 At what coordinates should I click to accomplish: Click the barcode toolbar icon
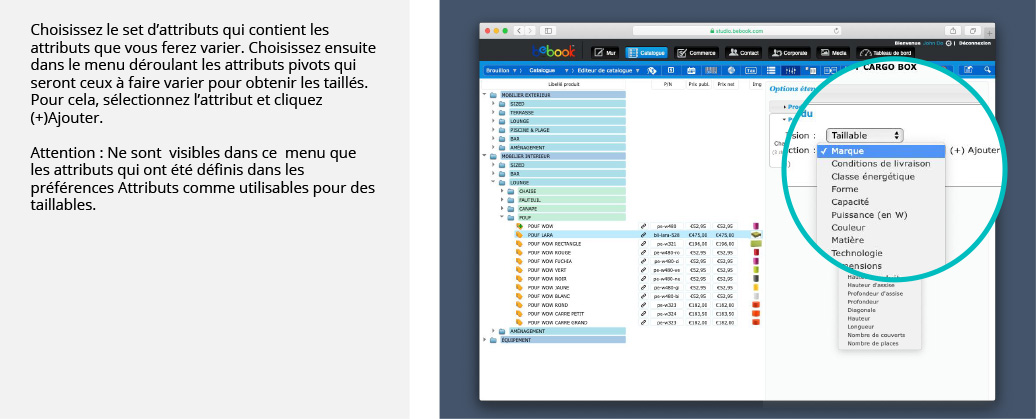pyautogui.click(x=711, y=70)
